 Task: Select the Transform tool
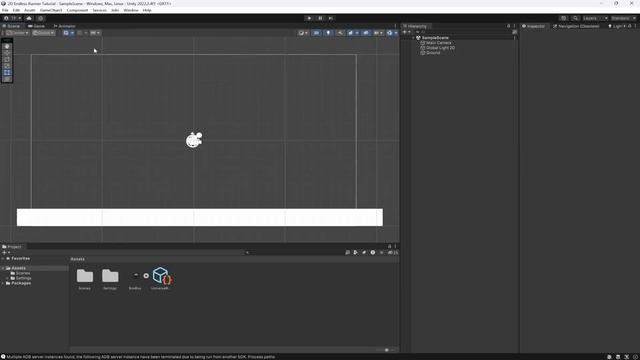[7, 79]
